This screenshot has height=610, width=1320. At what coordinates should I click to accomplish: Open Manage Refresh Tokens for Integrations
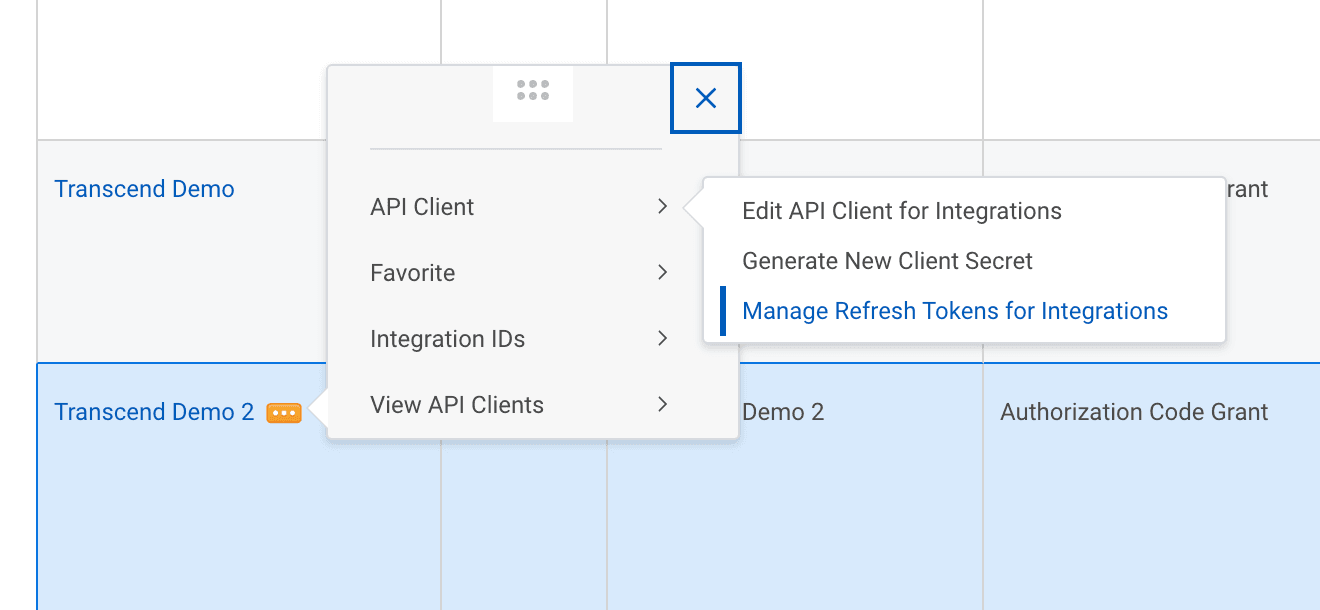click(954, 311)
